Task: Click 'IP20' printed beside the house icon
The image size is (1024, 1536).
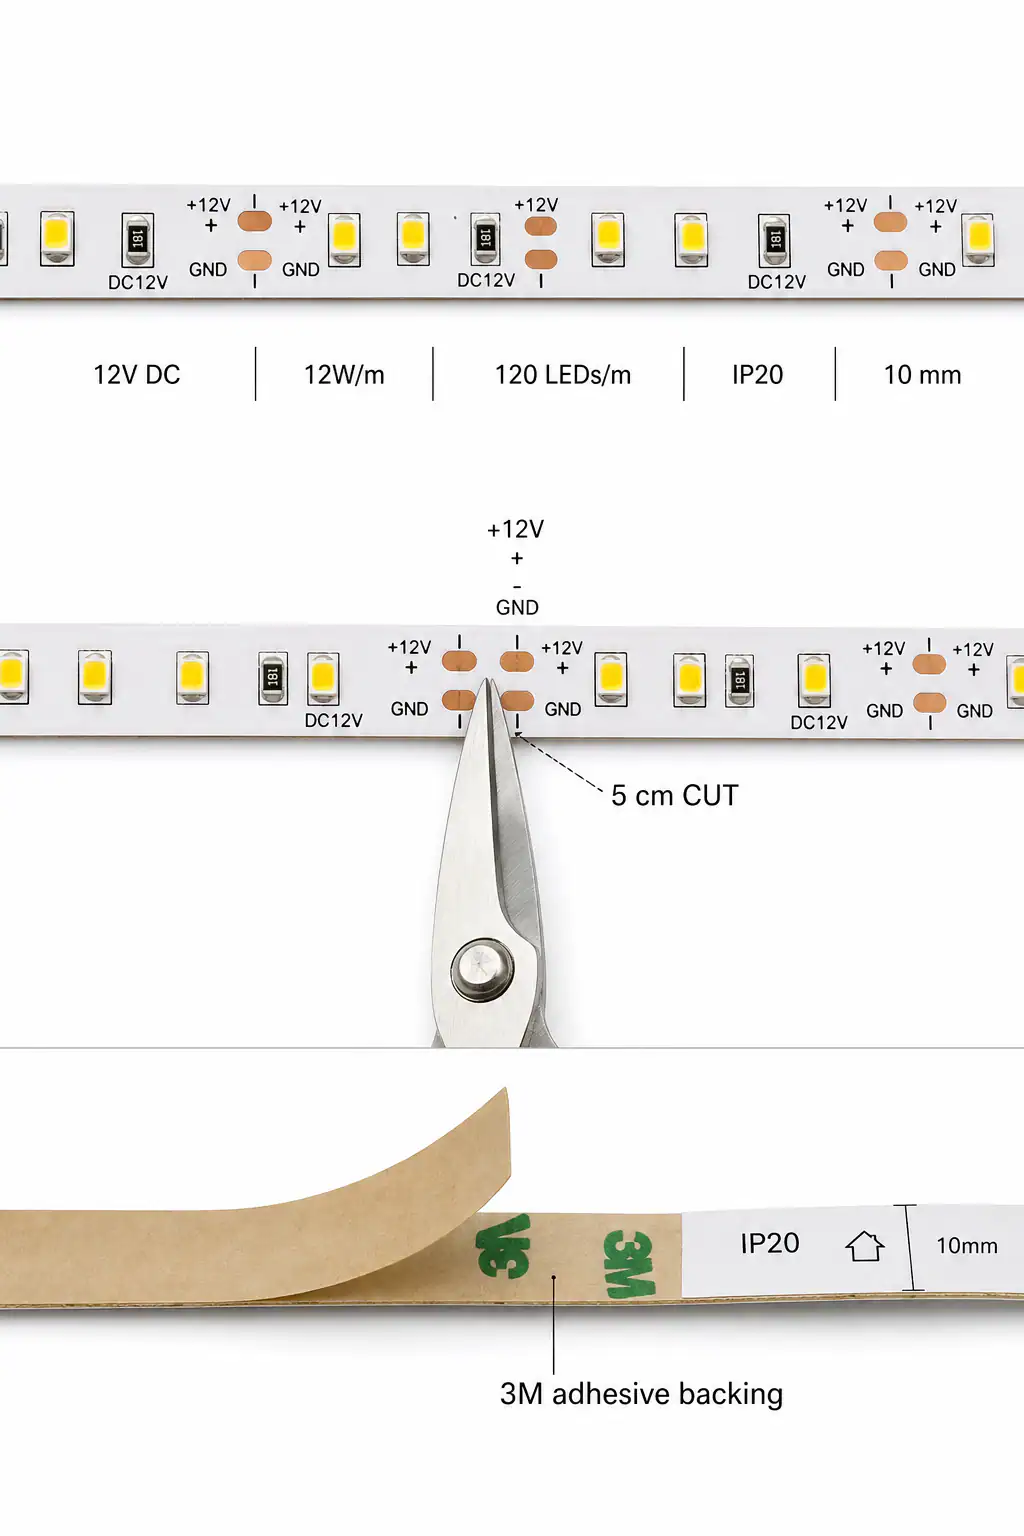Action: point(770,1243)
